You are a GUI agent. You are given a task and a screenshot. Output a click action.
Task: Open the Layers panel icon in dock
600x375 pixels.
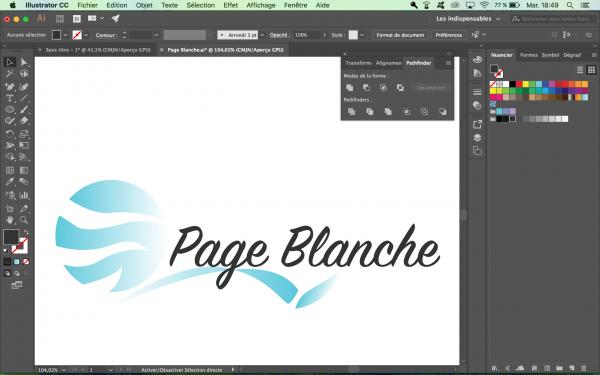pyautogui.click(x=477, y=138)
